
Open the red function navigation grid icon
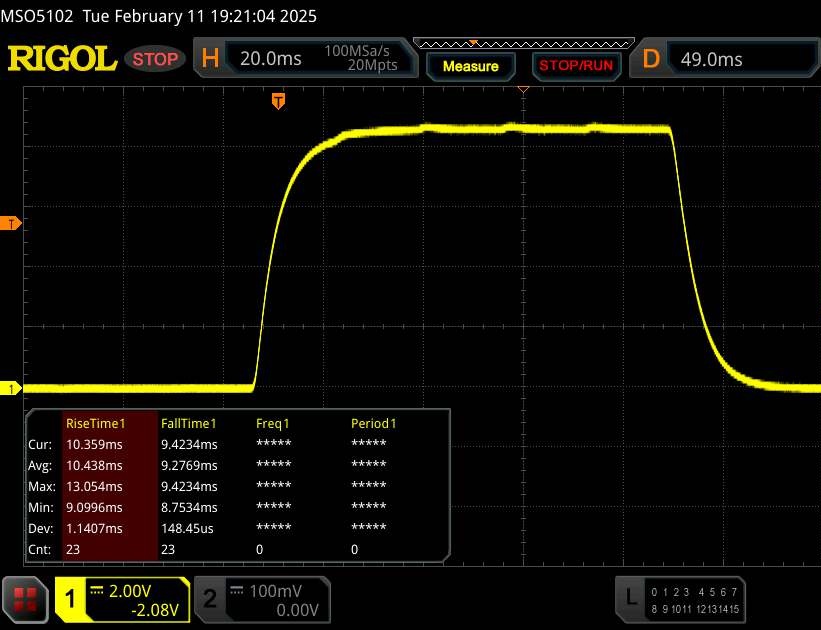(25, 600)
